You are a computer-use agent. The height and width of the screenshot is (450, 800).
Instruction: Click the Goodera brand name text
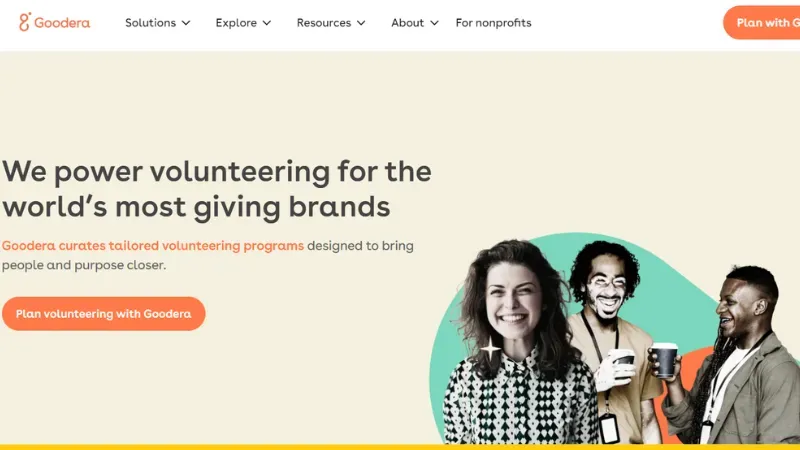click(62, 23)
